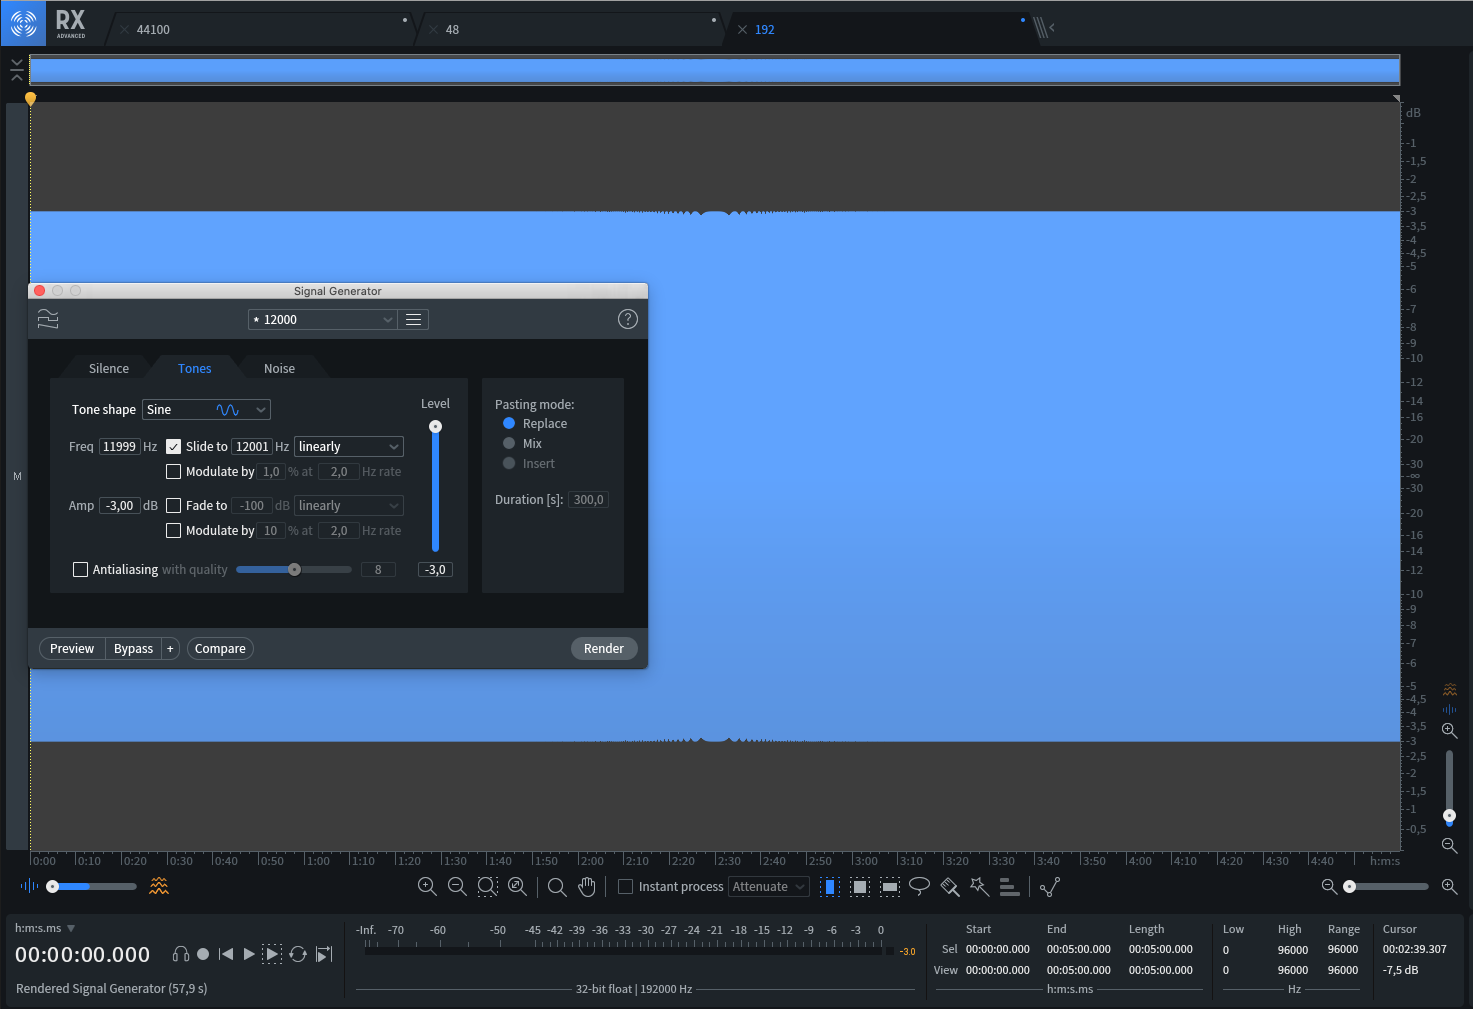Image resolution: width=1473 pixels, height=1009 pixels.
Task: Click the Record button
Action: [x=203, y=954]
